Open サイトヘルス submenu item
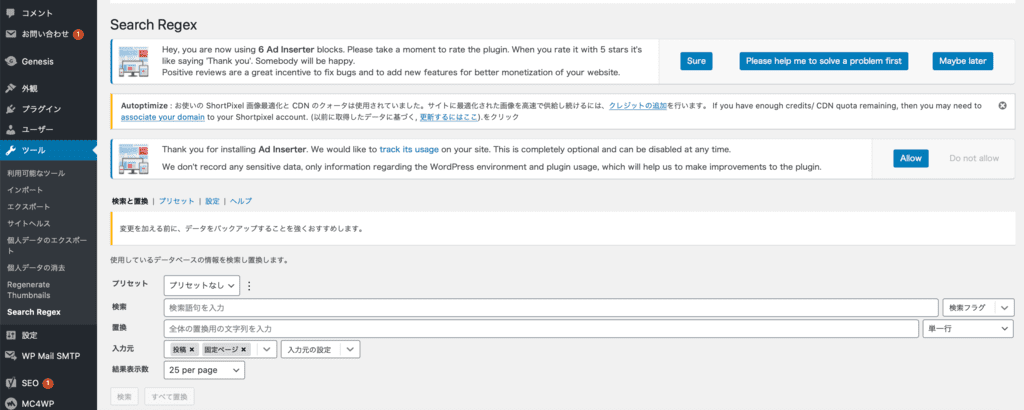The image size is (1024, 410). [29, 223]
